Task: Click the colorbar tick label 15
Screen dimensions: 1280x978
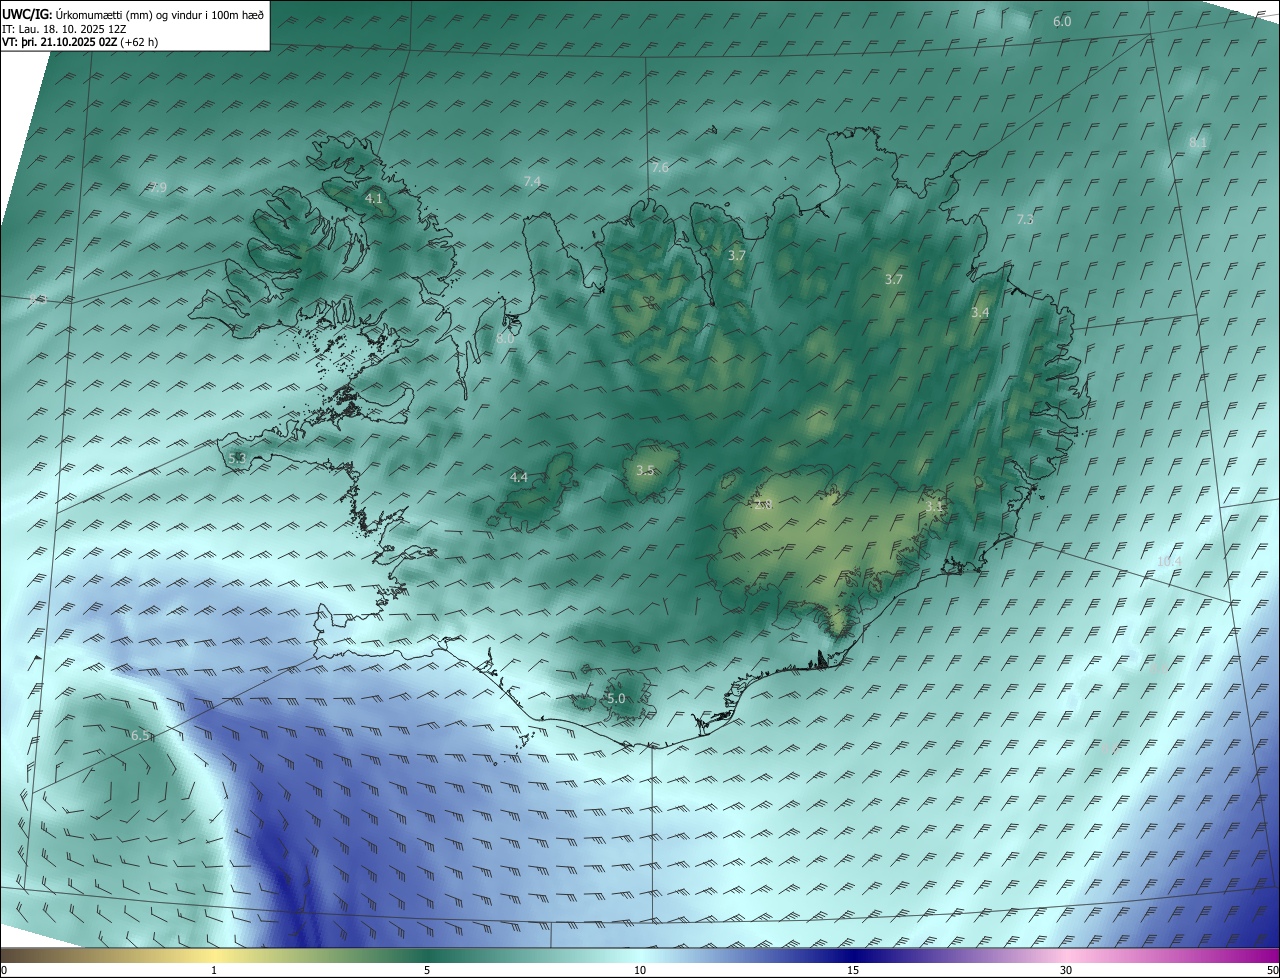Action: point(853,970)
